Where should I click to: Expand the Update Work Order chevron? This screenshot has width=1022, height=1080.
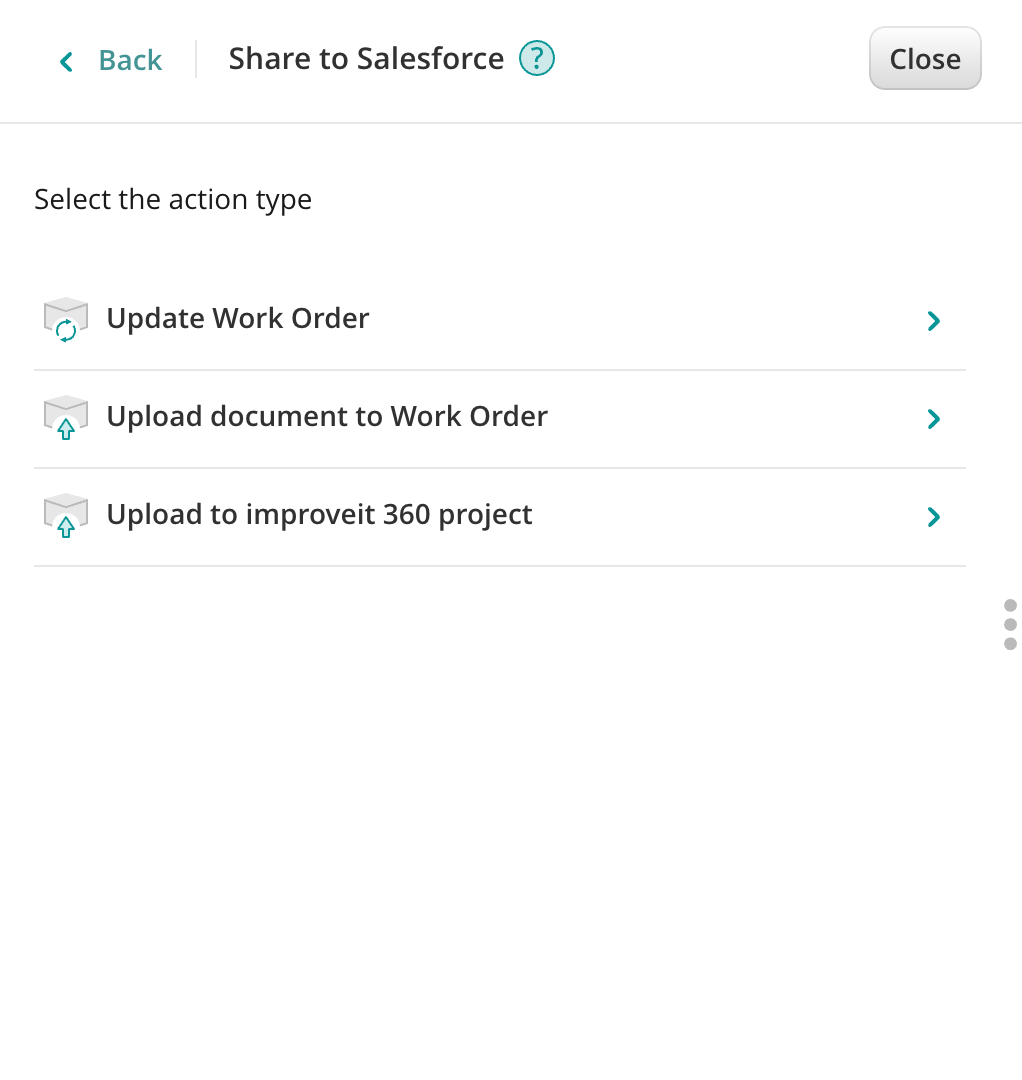pos(933,321)
